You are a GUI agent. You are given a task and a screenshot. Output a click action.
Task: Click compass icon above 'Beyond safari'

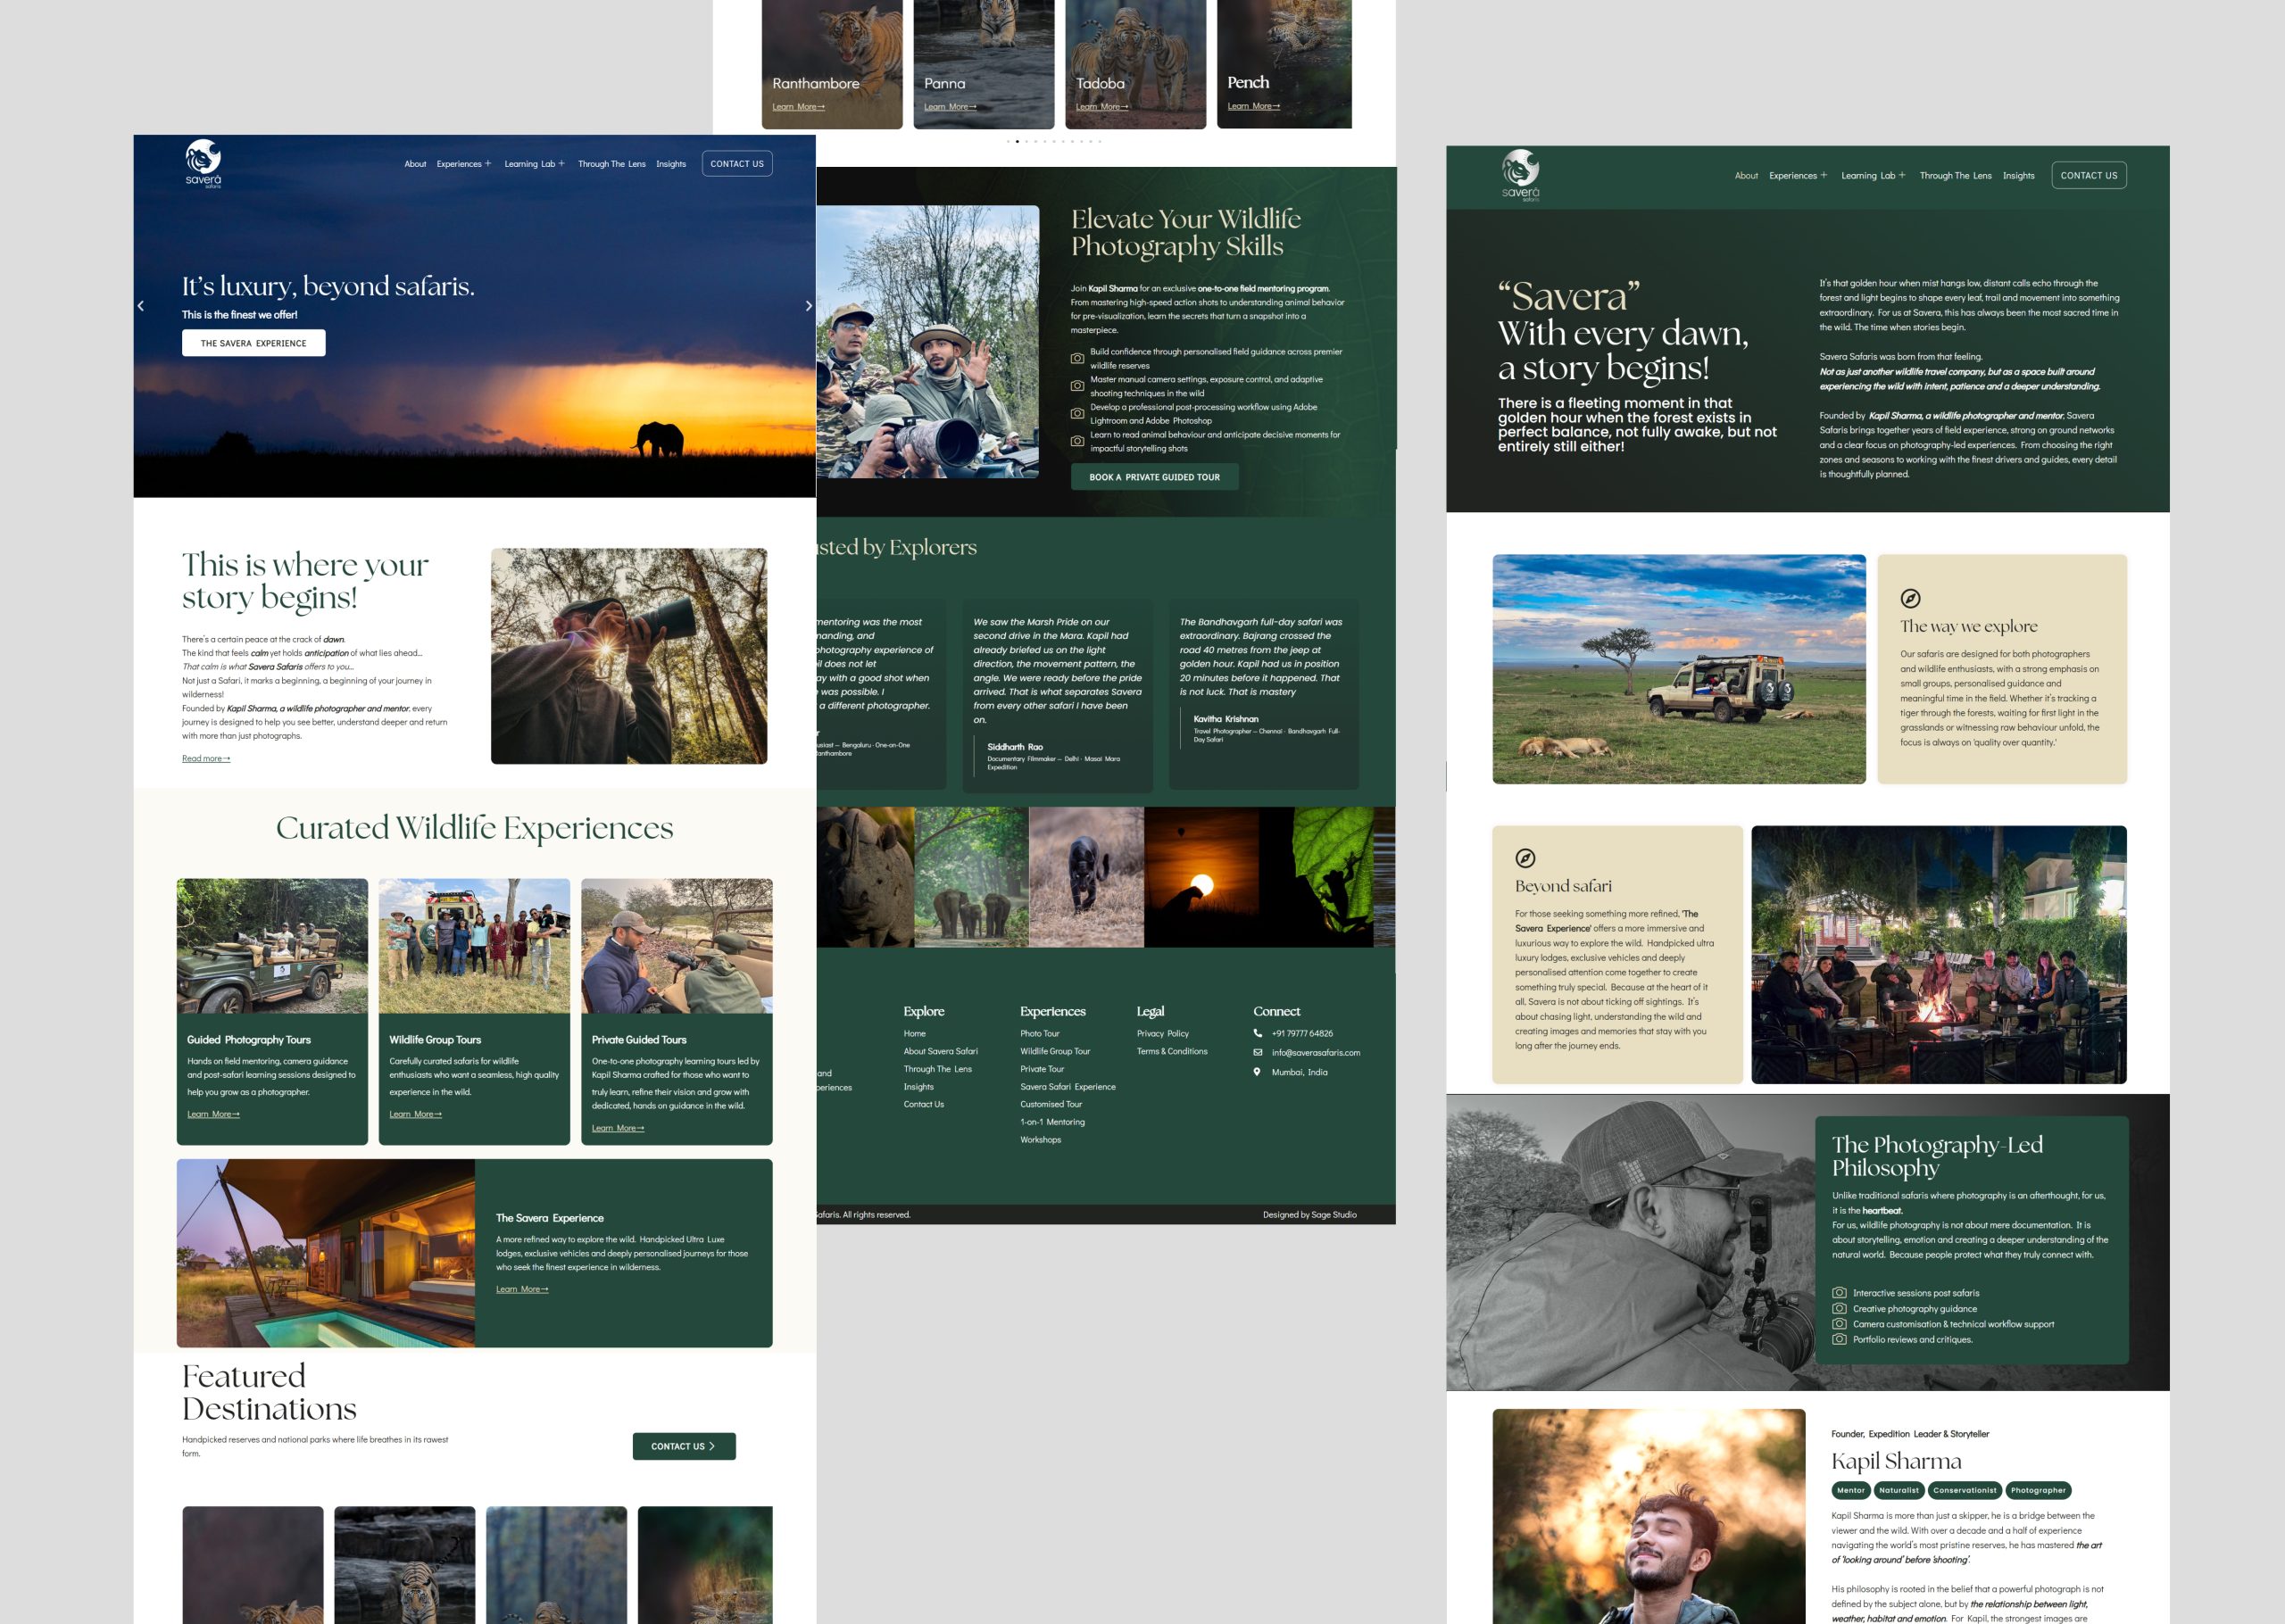(1525, 858)
